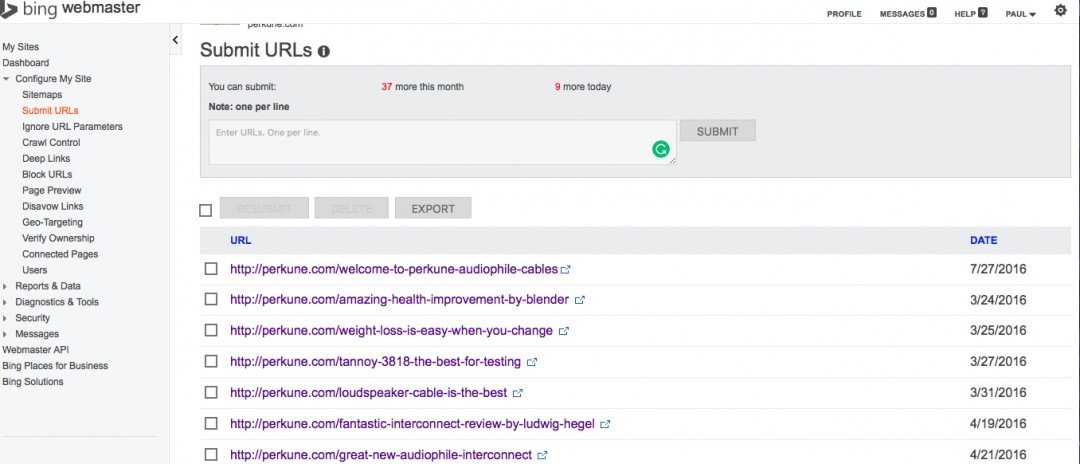Click the date 7/27/2016
The width and height of the screenshot is (1080, 464).
(998, 269)
